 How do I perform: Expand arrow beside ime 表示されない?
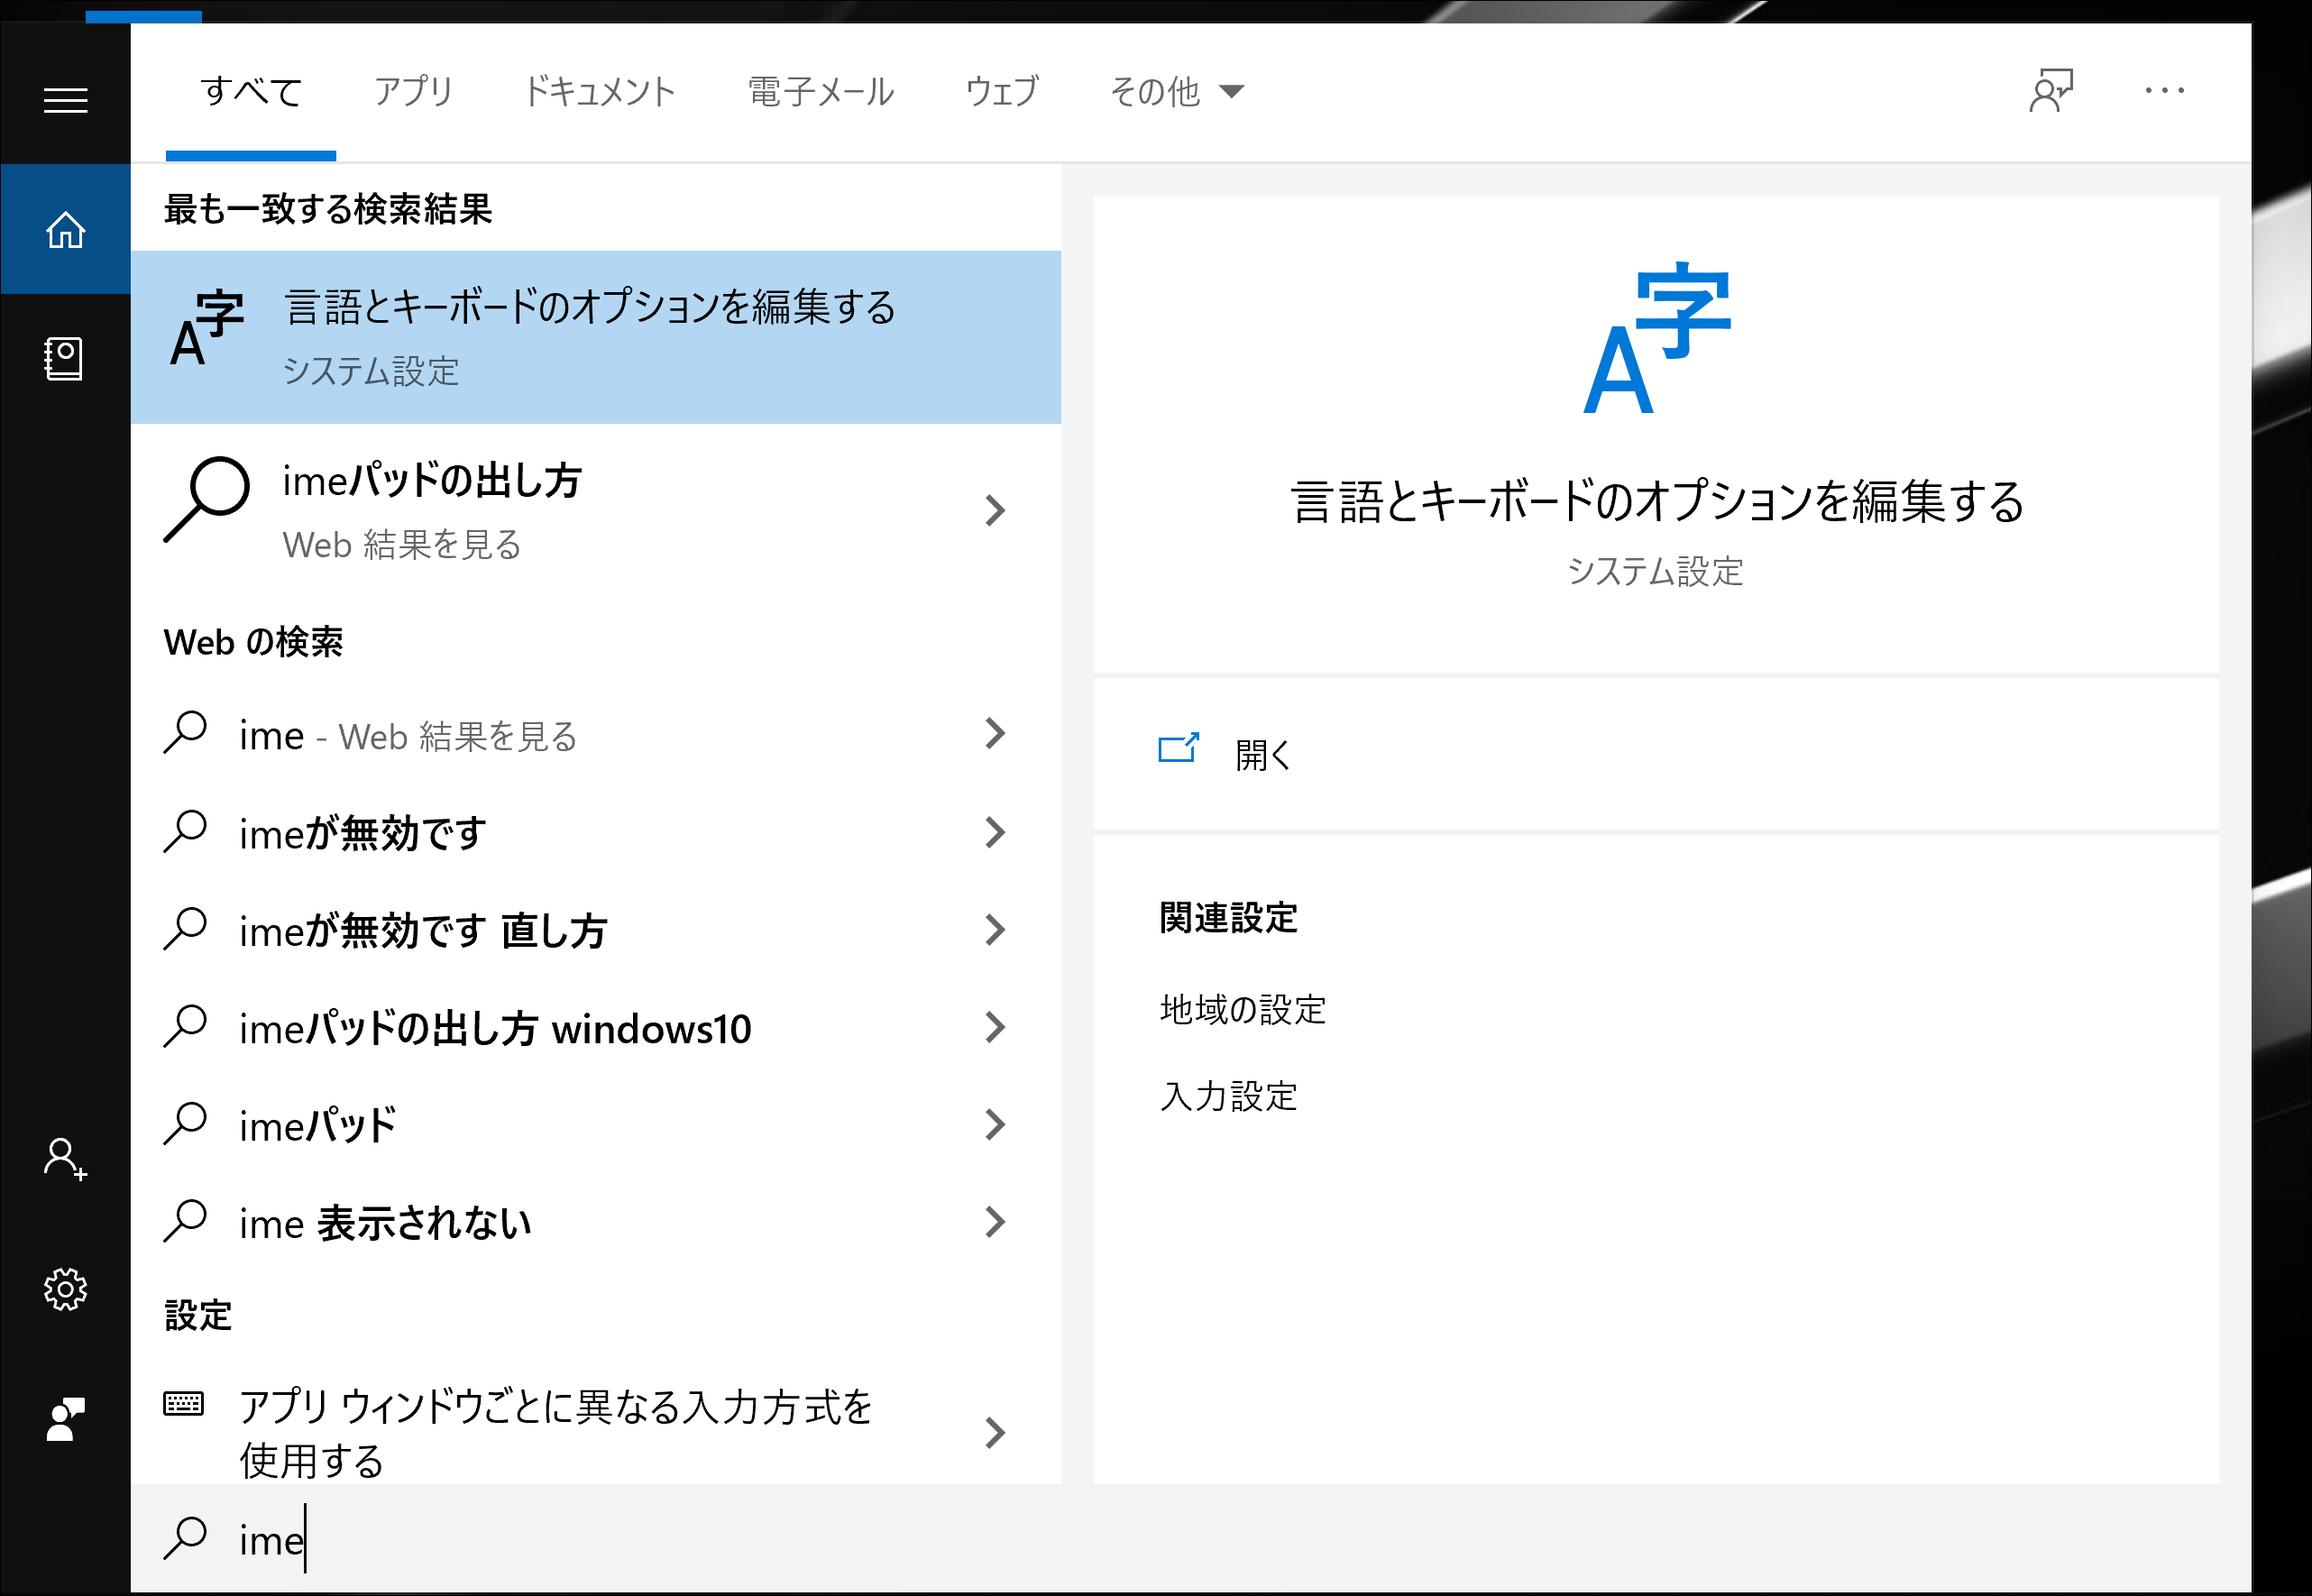pos(994,1222)
